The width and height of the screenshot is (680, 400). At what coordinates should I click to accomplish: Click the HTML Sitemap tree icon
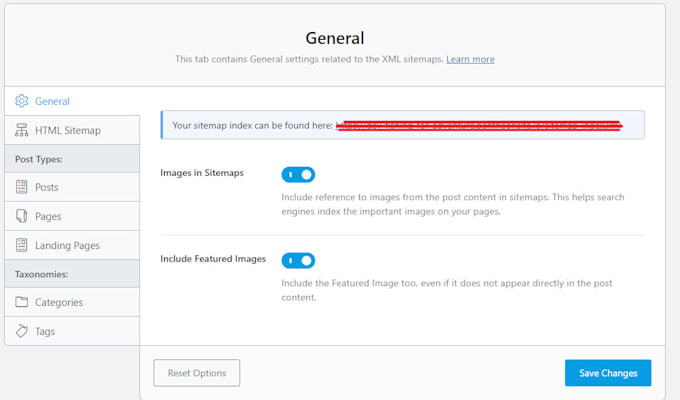[x=21, y=130]
